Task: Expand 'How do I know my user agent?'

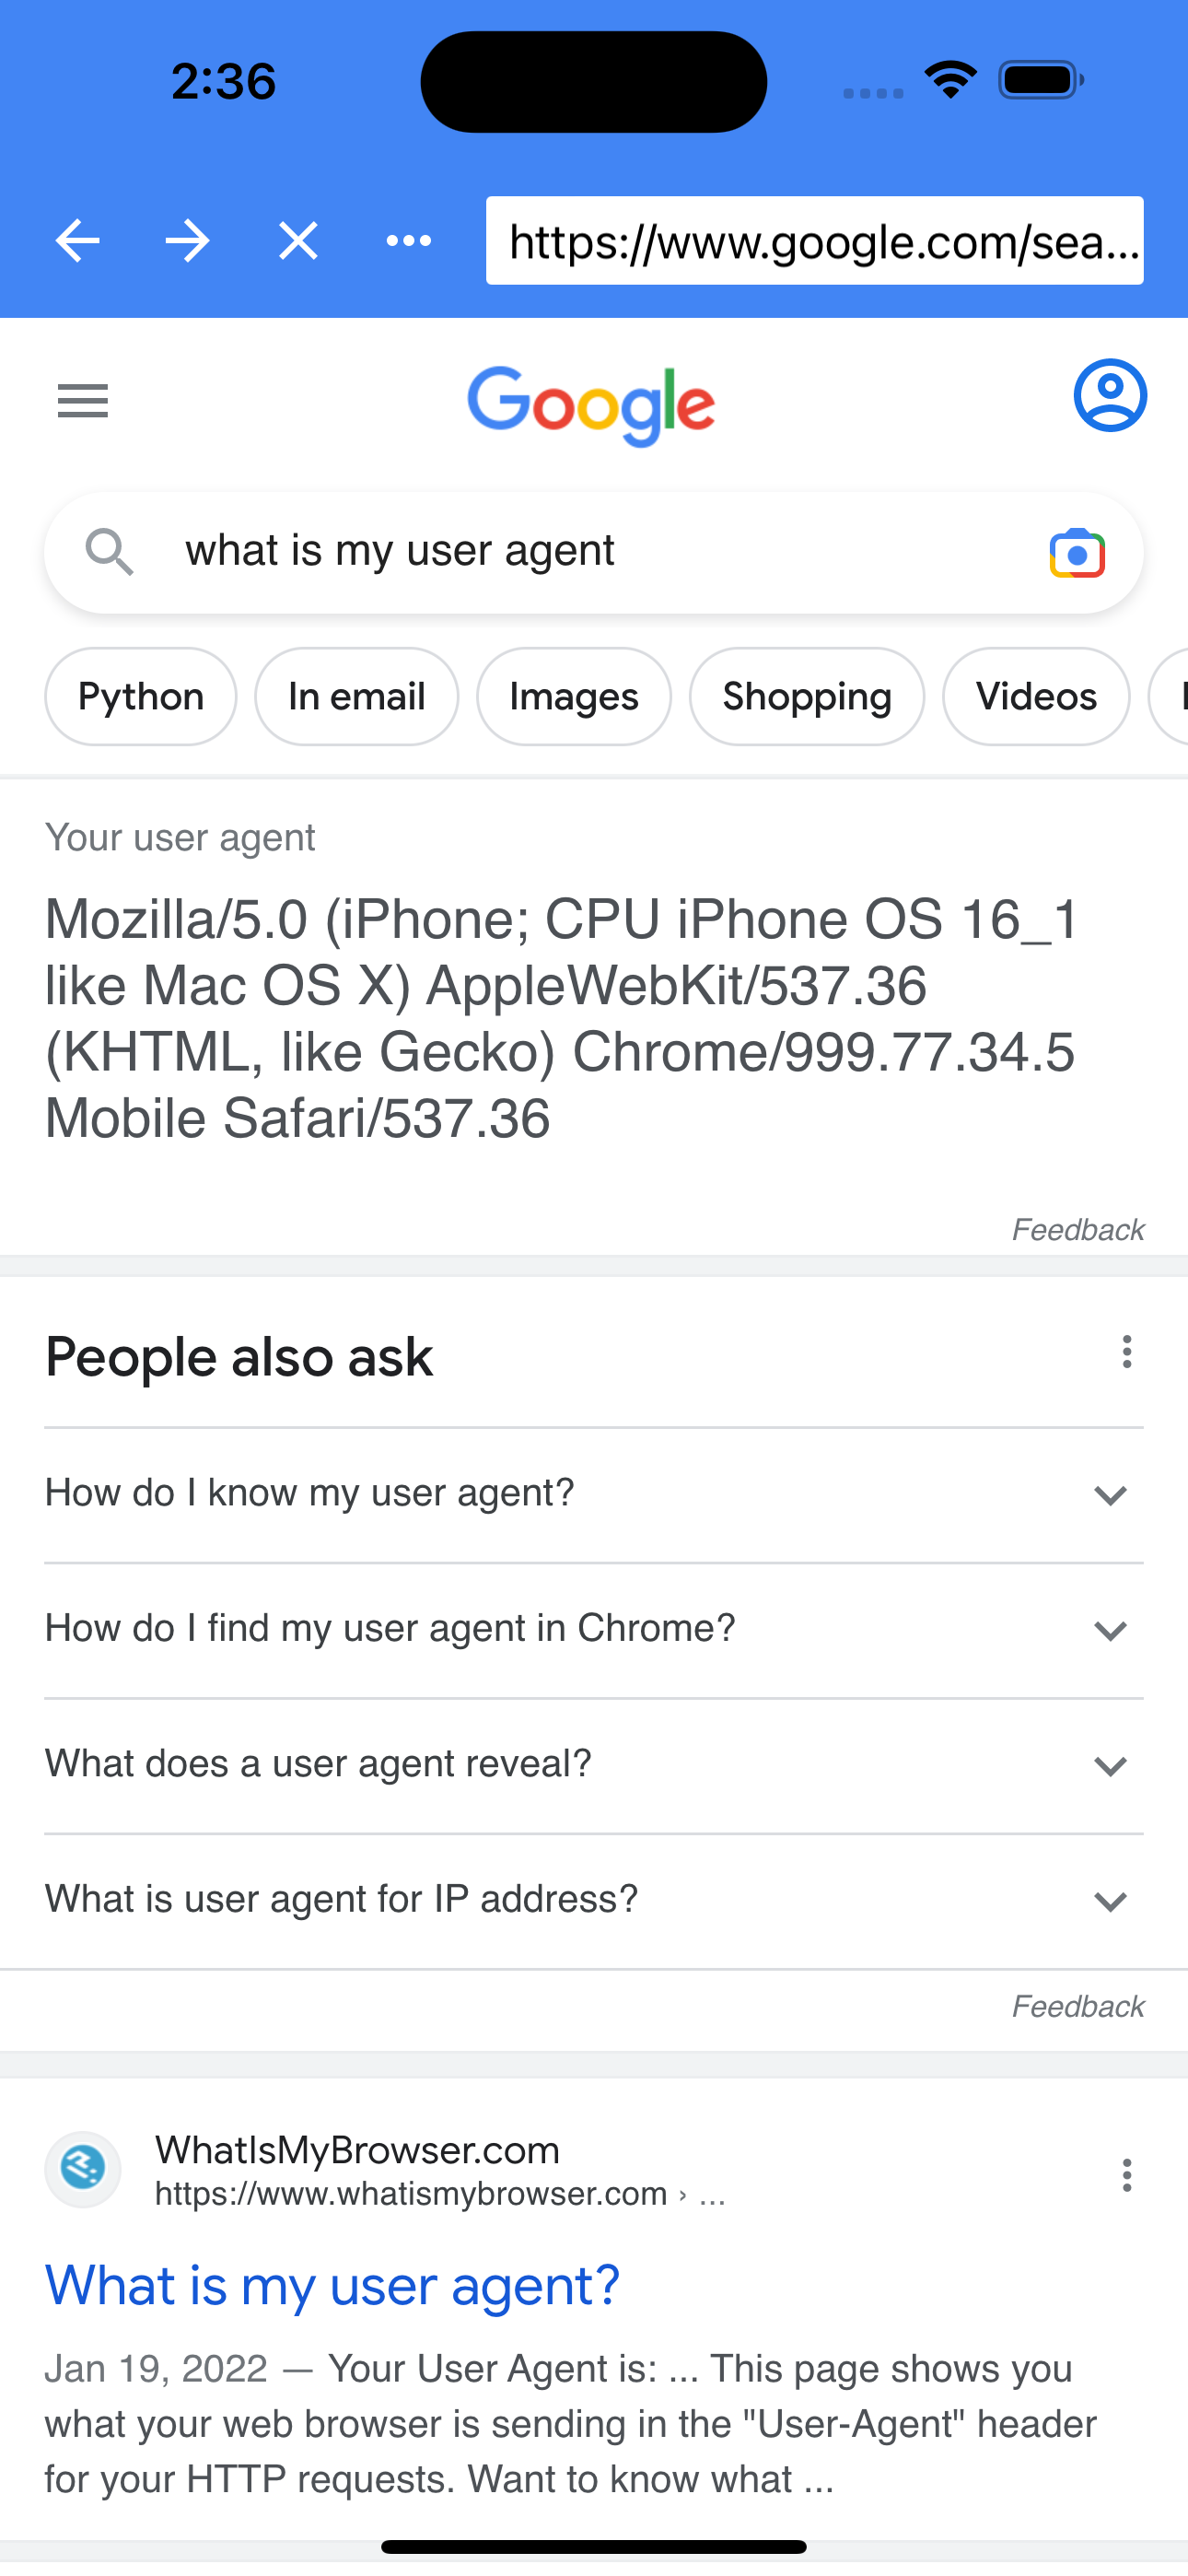Action: point(1109,1496)
